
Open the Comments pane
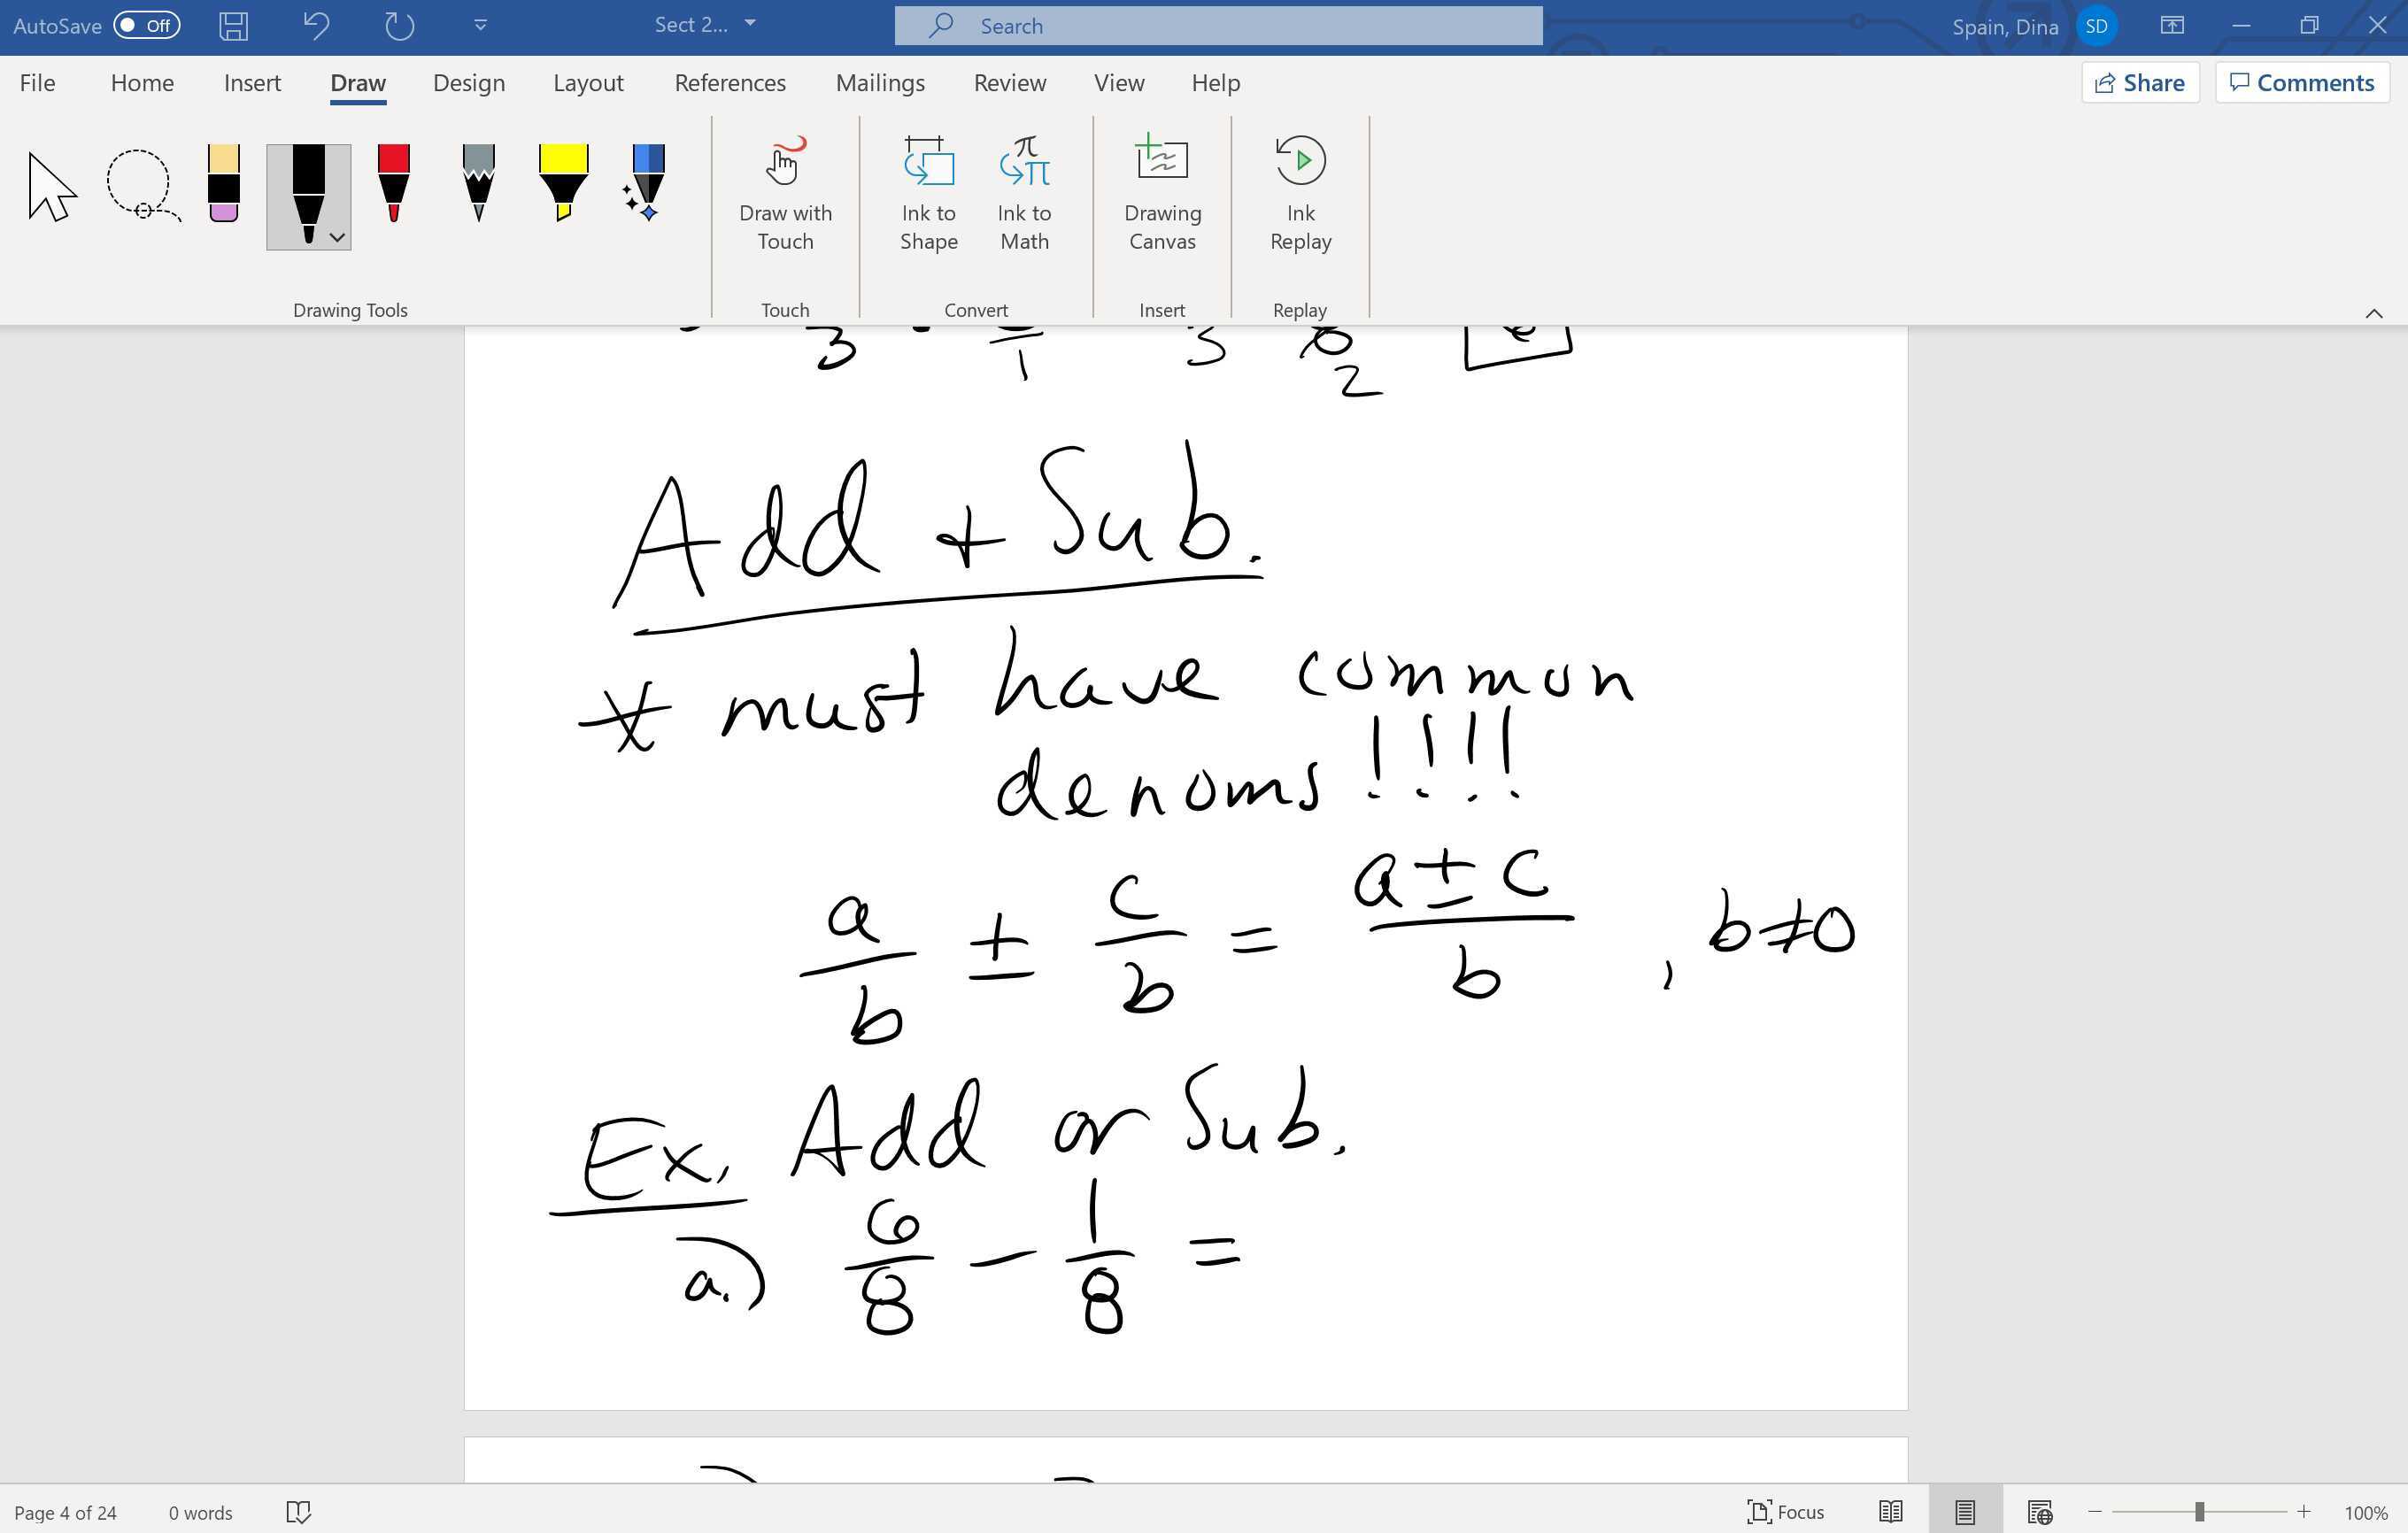(x=2302, y=82)
